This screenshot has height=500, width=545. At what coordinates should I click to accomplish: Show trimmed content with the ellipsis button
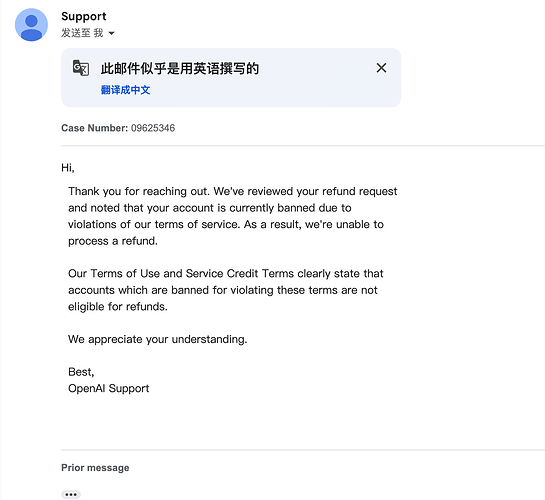point(71,494)
